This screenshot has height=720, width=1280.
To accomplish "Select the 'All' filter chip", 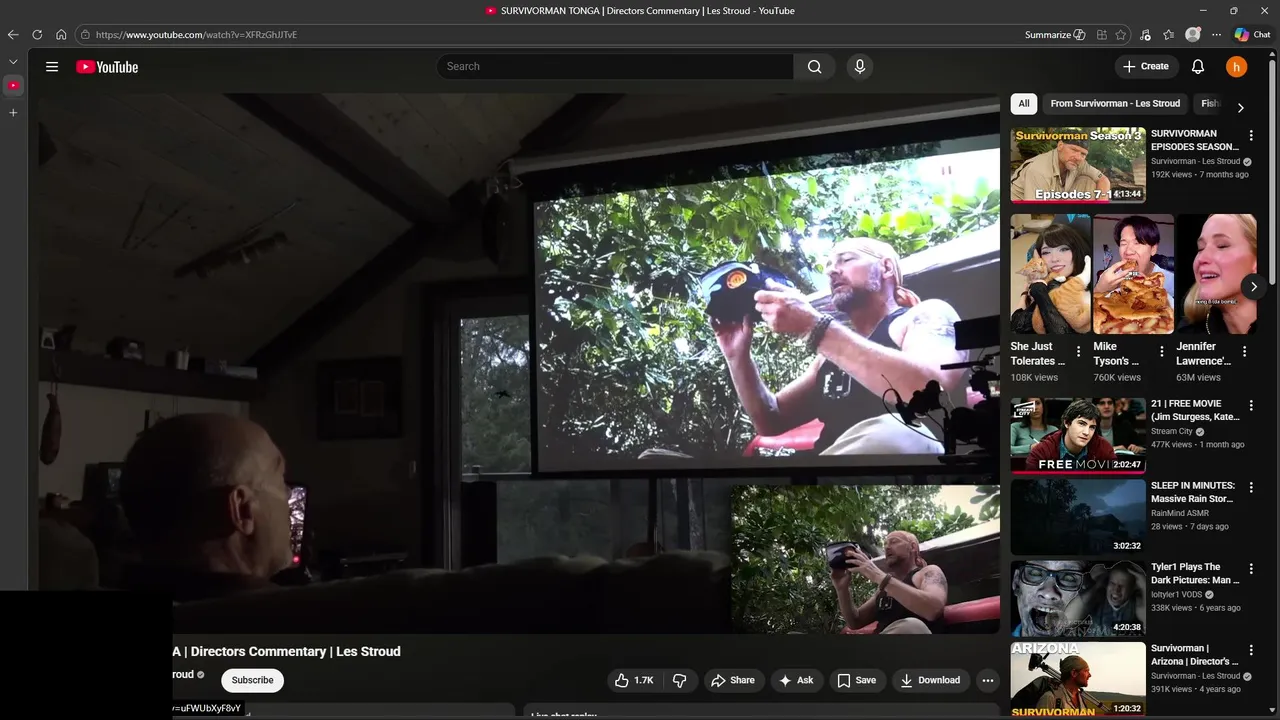I will [1024, 103].
